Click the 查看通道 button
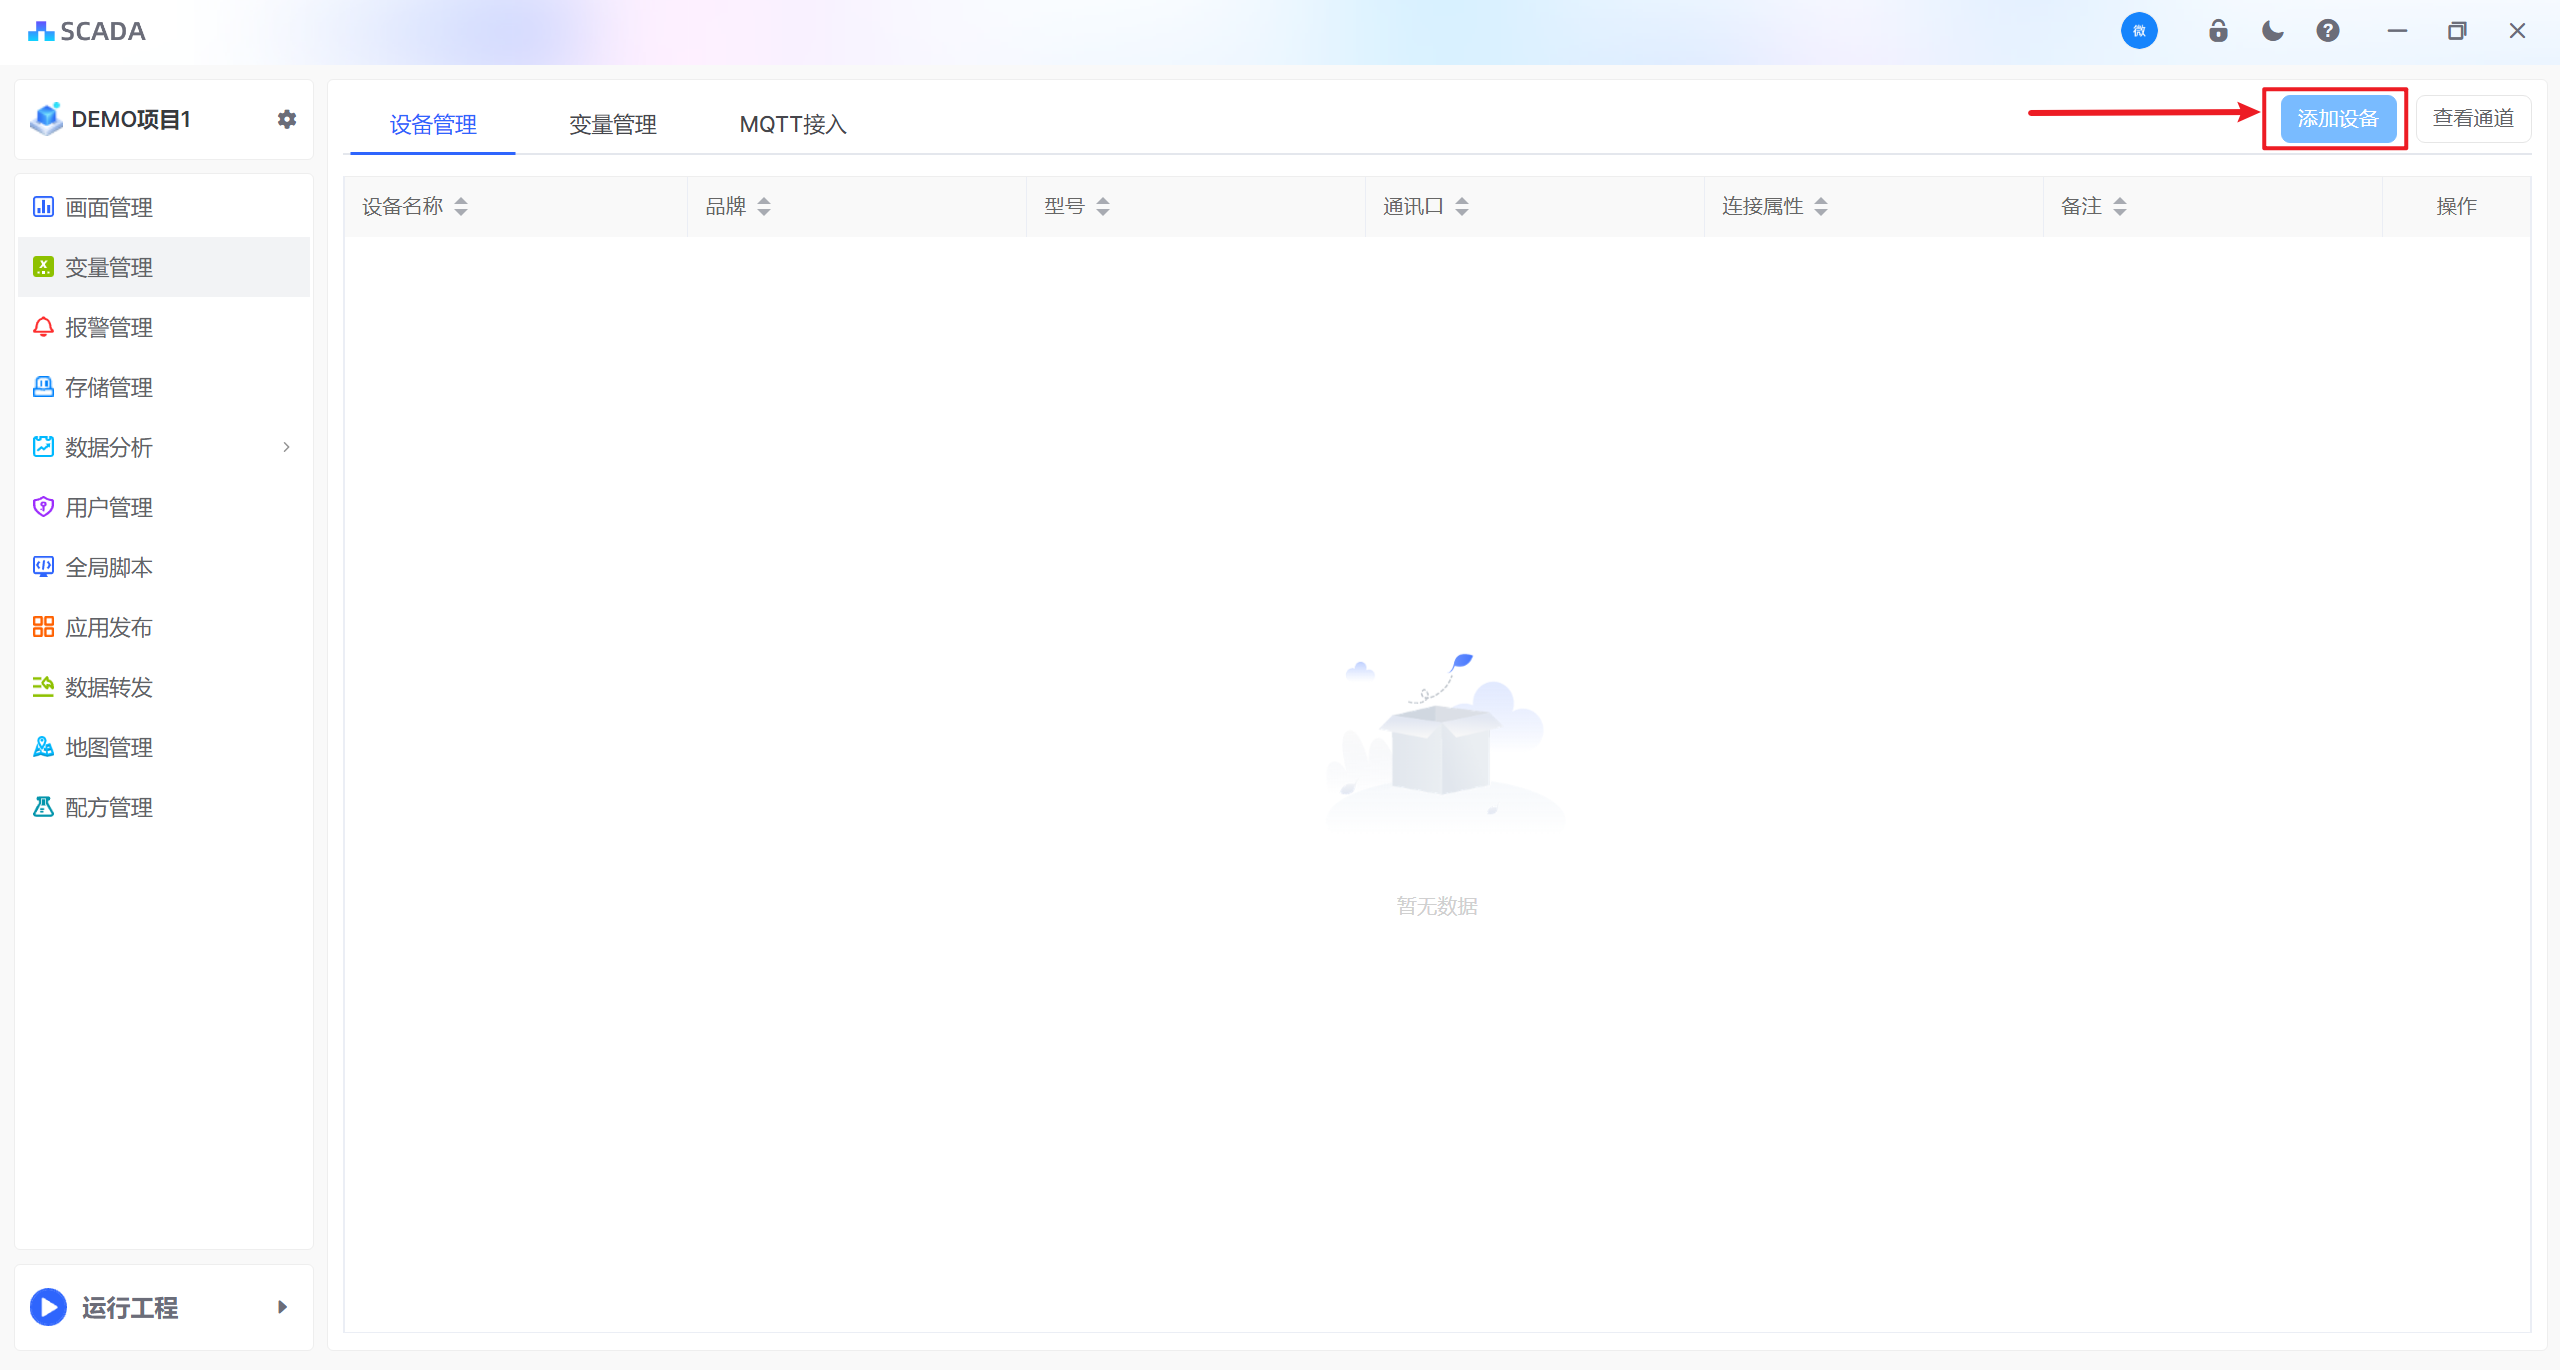 (2472, 118)
